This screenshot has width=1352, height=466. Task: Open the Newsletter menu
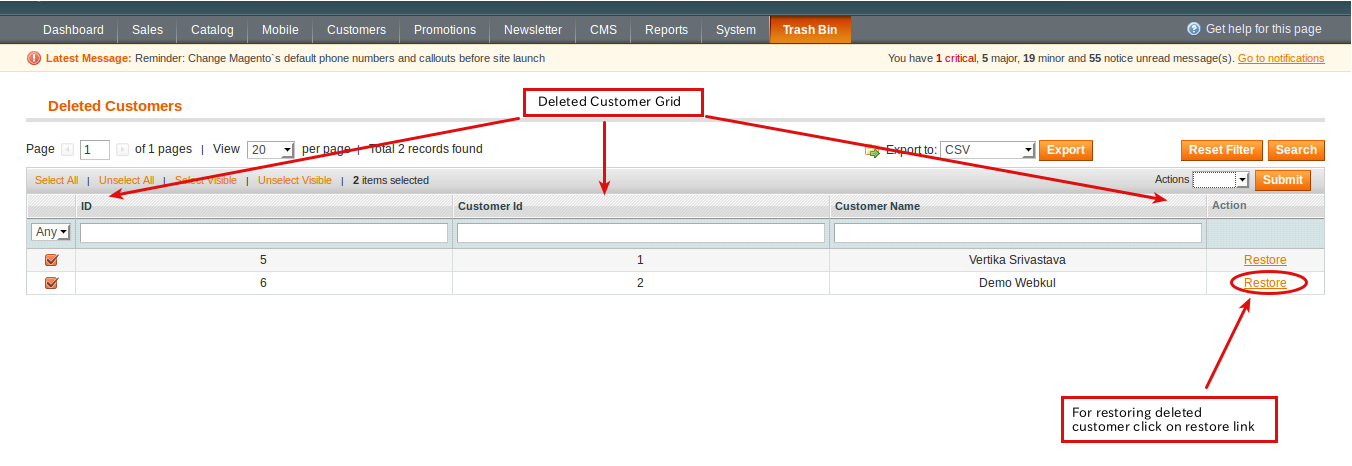533,30
